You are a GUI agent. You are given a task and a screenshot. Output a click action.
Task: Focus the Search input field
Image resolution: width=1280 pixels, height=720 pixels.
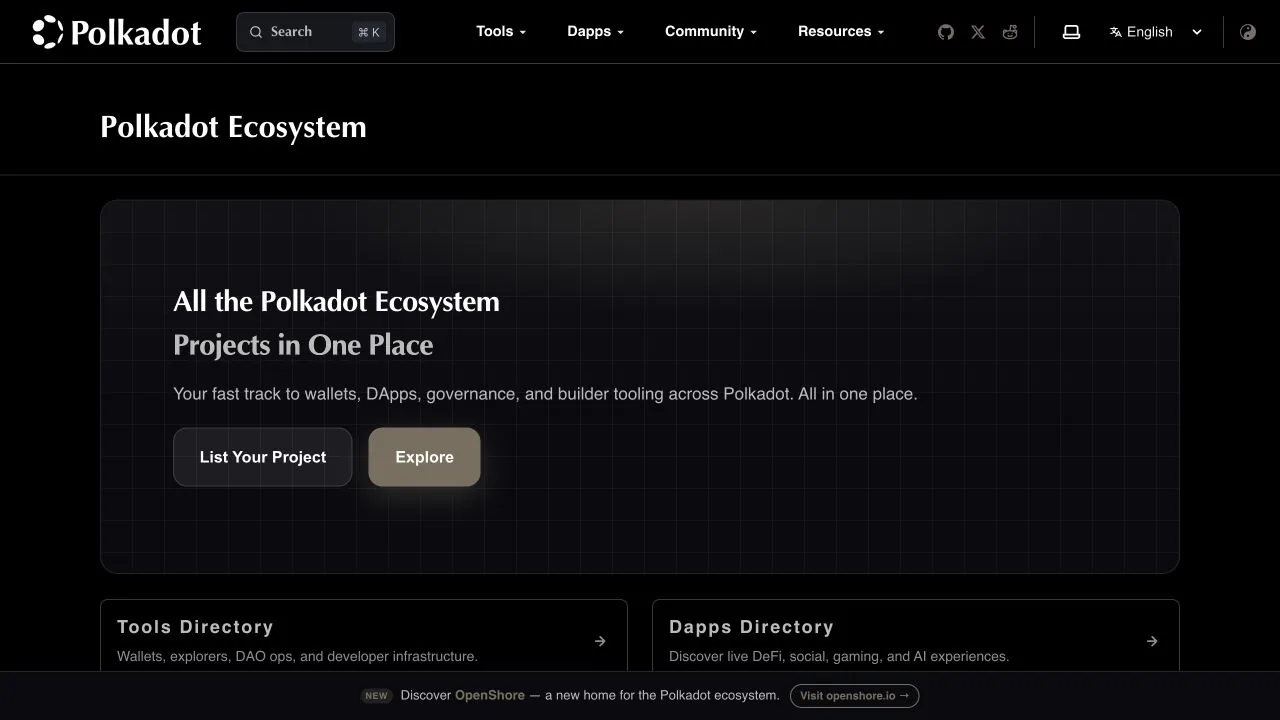click(315, 32)
